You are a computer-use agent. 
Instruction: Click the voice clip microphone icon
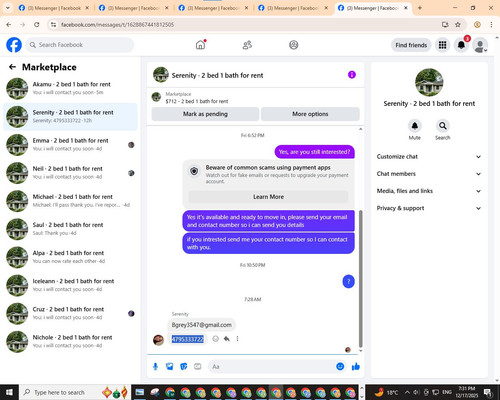155,367
